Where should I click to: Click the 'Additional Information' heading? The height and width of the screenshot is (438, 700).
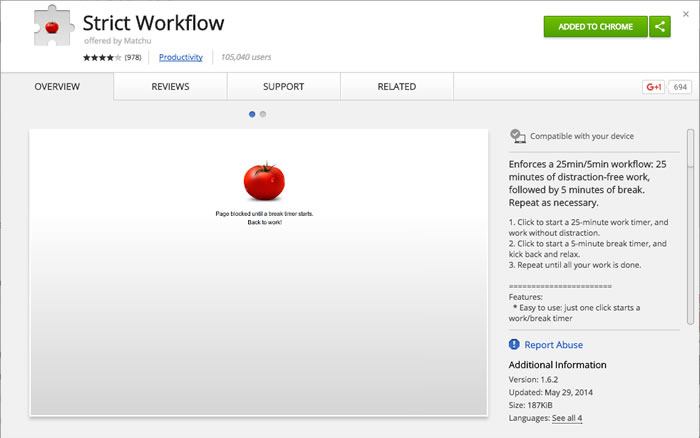coord(558,365)
